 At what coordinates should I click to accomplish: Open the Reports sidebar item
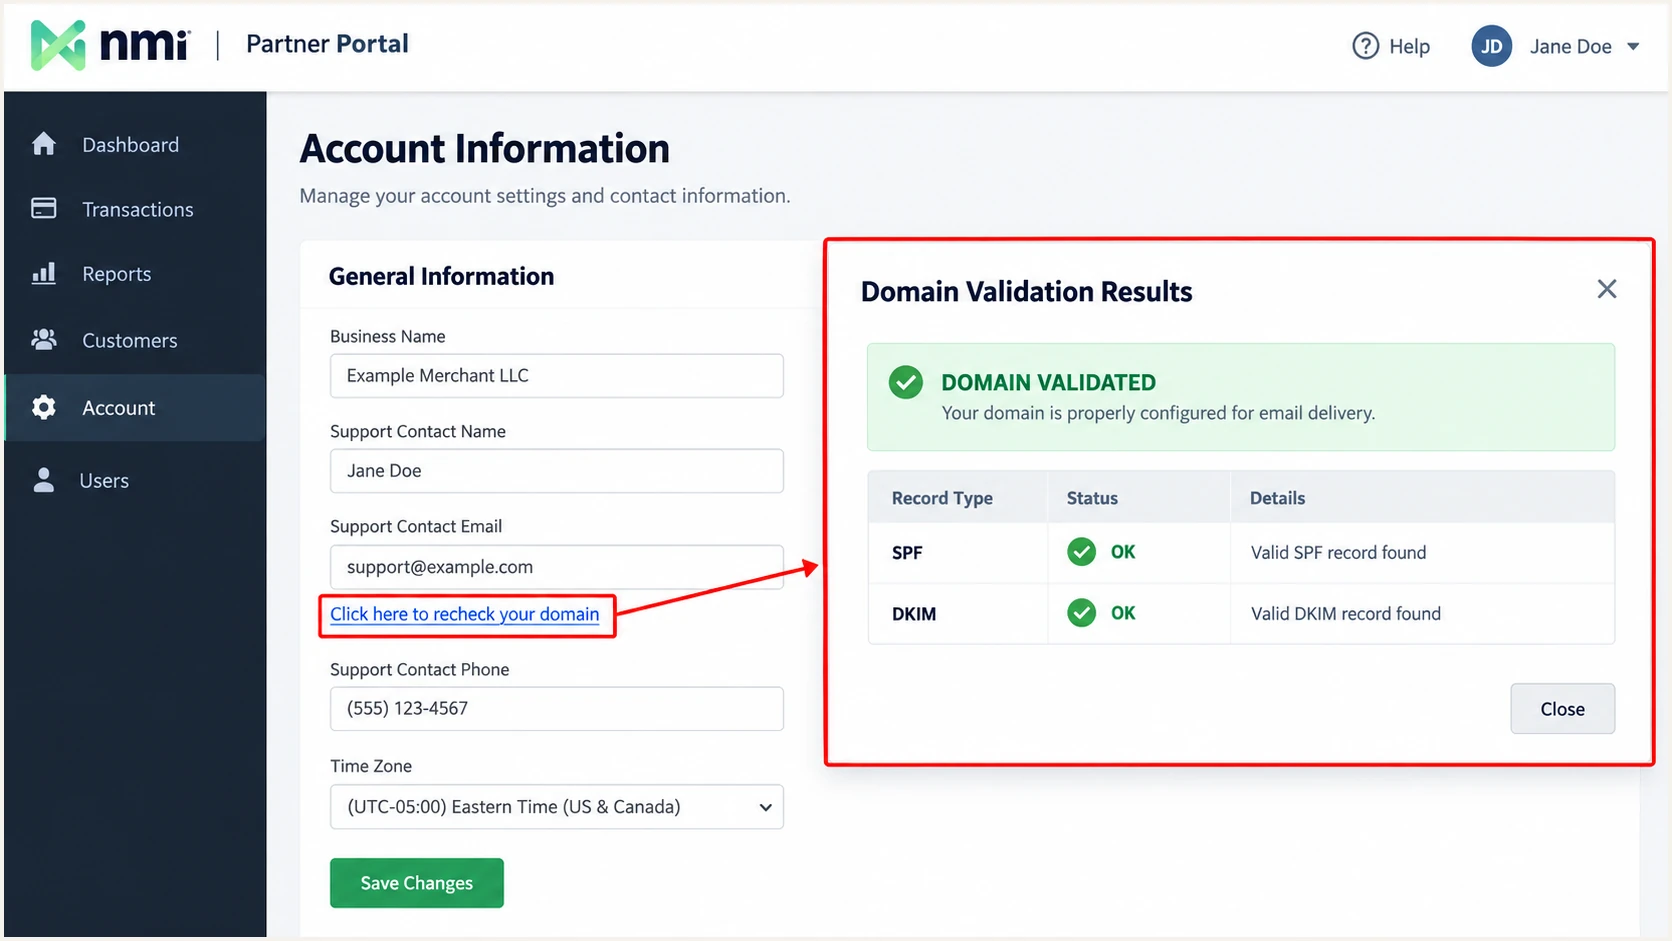coord(135,274)
